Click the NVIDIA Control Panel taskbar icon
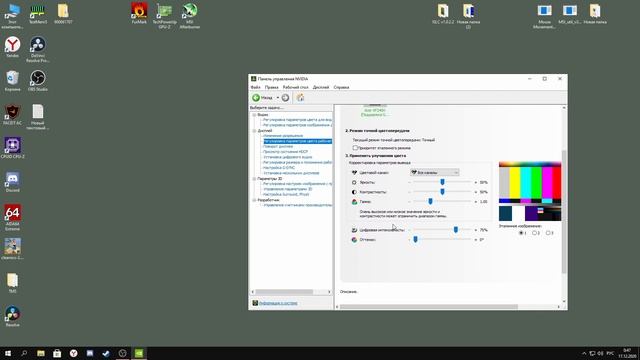The image size is (640, 360). point(139,353)
